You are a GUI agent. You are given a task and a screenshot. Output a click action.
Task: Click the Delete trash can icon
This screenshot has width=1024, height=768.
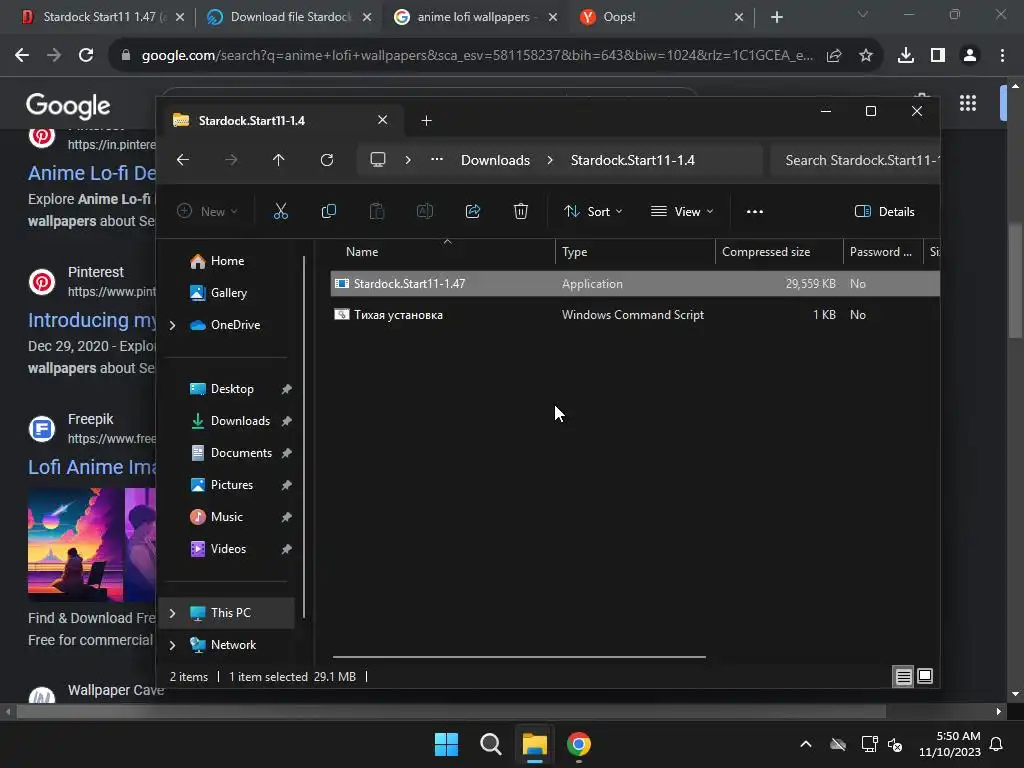coord(520,212)
